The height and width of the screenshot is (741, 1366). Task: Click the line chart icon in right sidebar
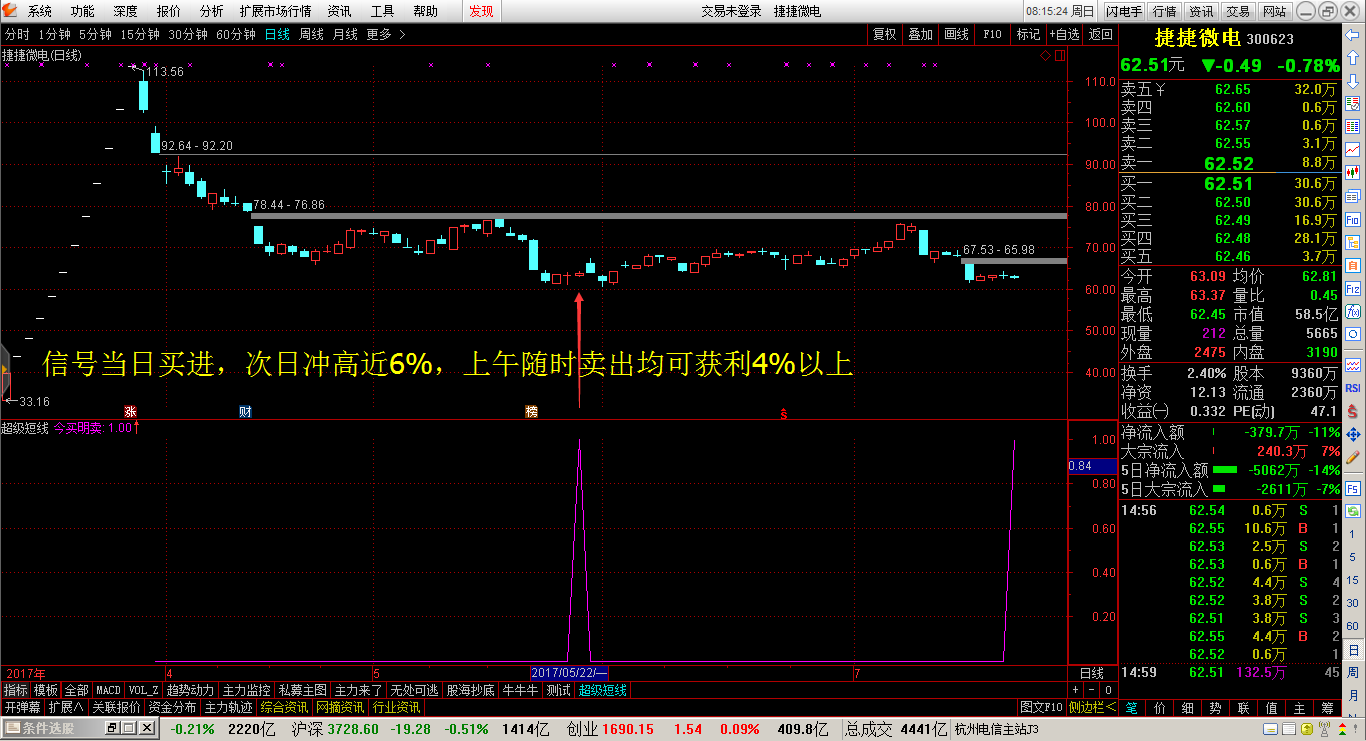pyautogui.click(x=1352, y=149)
